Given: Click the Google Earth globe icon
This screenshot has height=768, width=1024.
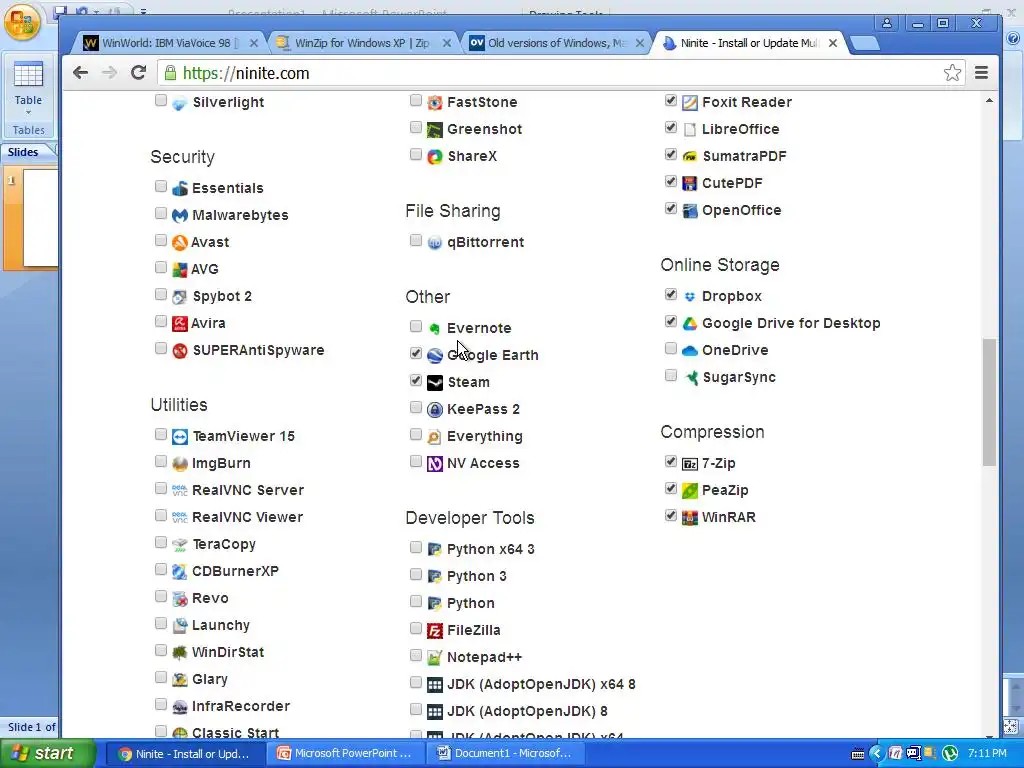Looking at the screenshot, I should 435,355.
